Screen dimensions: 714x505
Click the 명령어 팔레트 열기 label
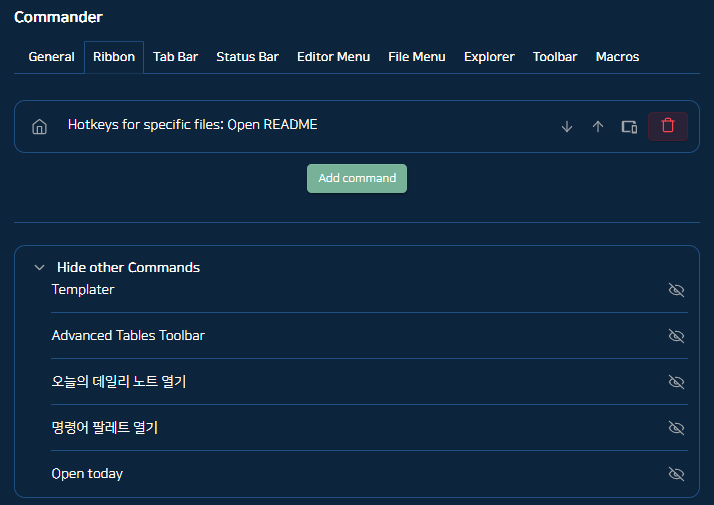click(105, 428)
